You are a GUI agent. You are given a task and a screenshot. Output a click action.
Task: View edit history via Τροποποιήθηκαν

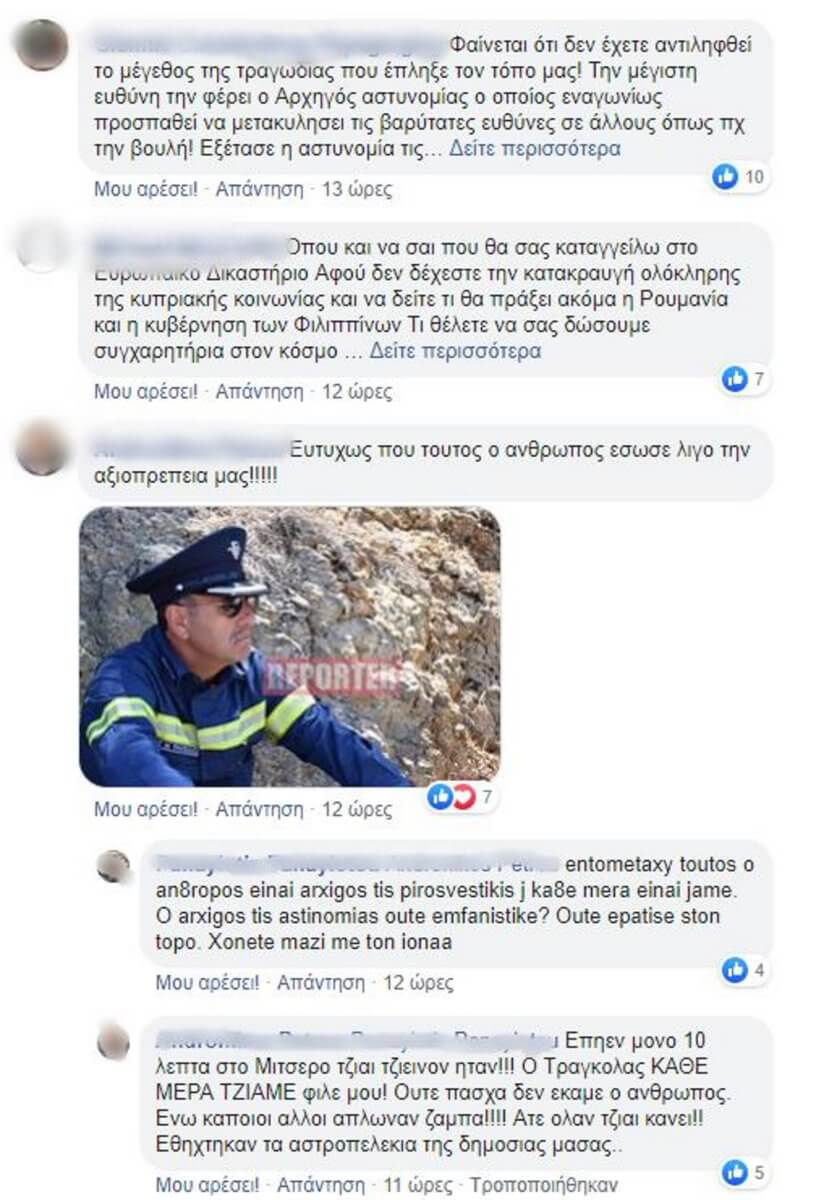coord(535,1183)
